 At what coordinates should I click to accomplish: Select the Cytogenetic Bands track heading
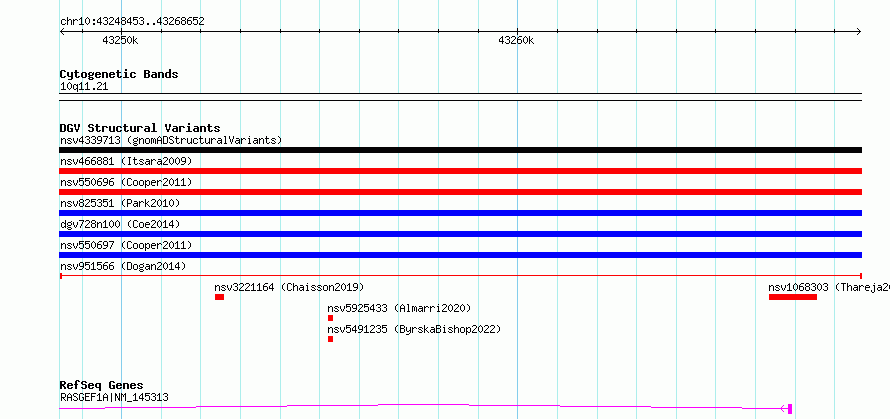tap(119, 74)
